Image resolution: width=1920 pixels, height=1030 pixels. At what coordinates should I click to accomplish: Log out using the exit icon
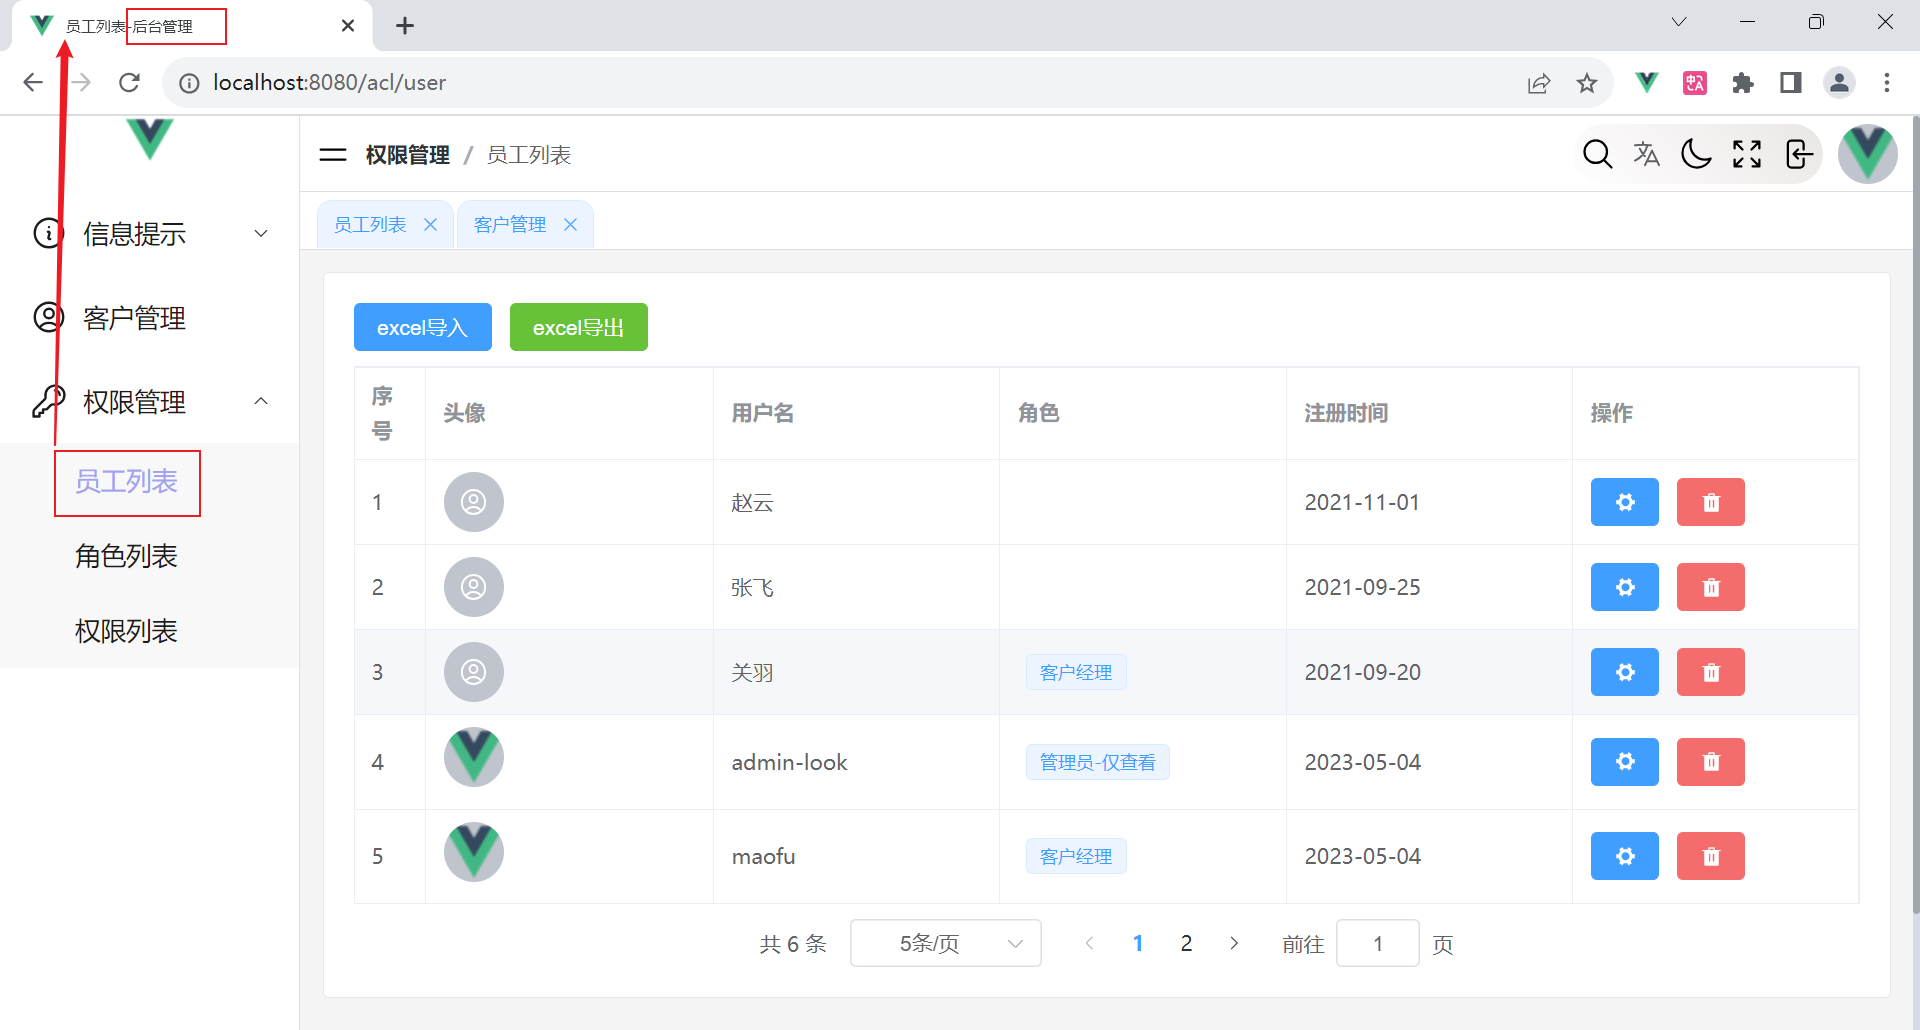click(x=1797, y=154)
